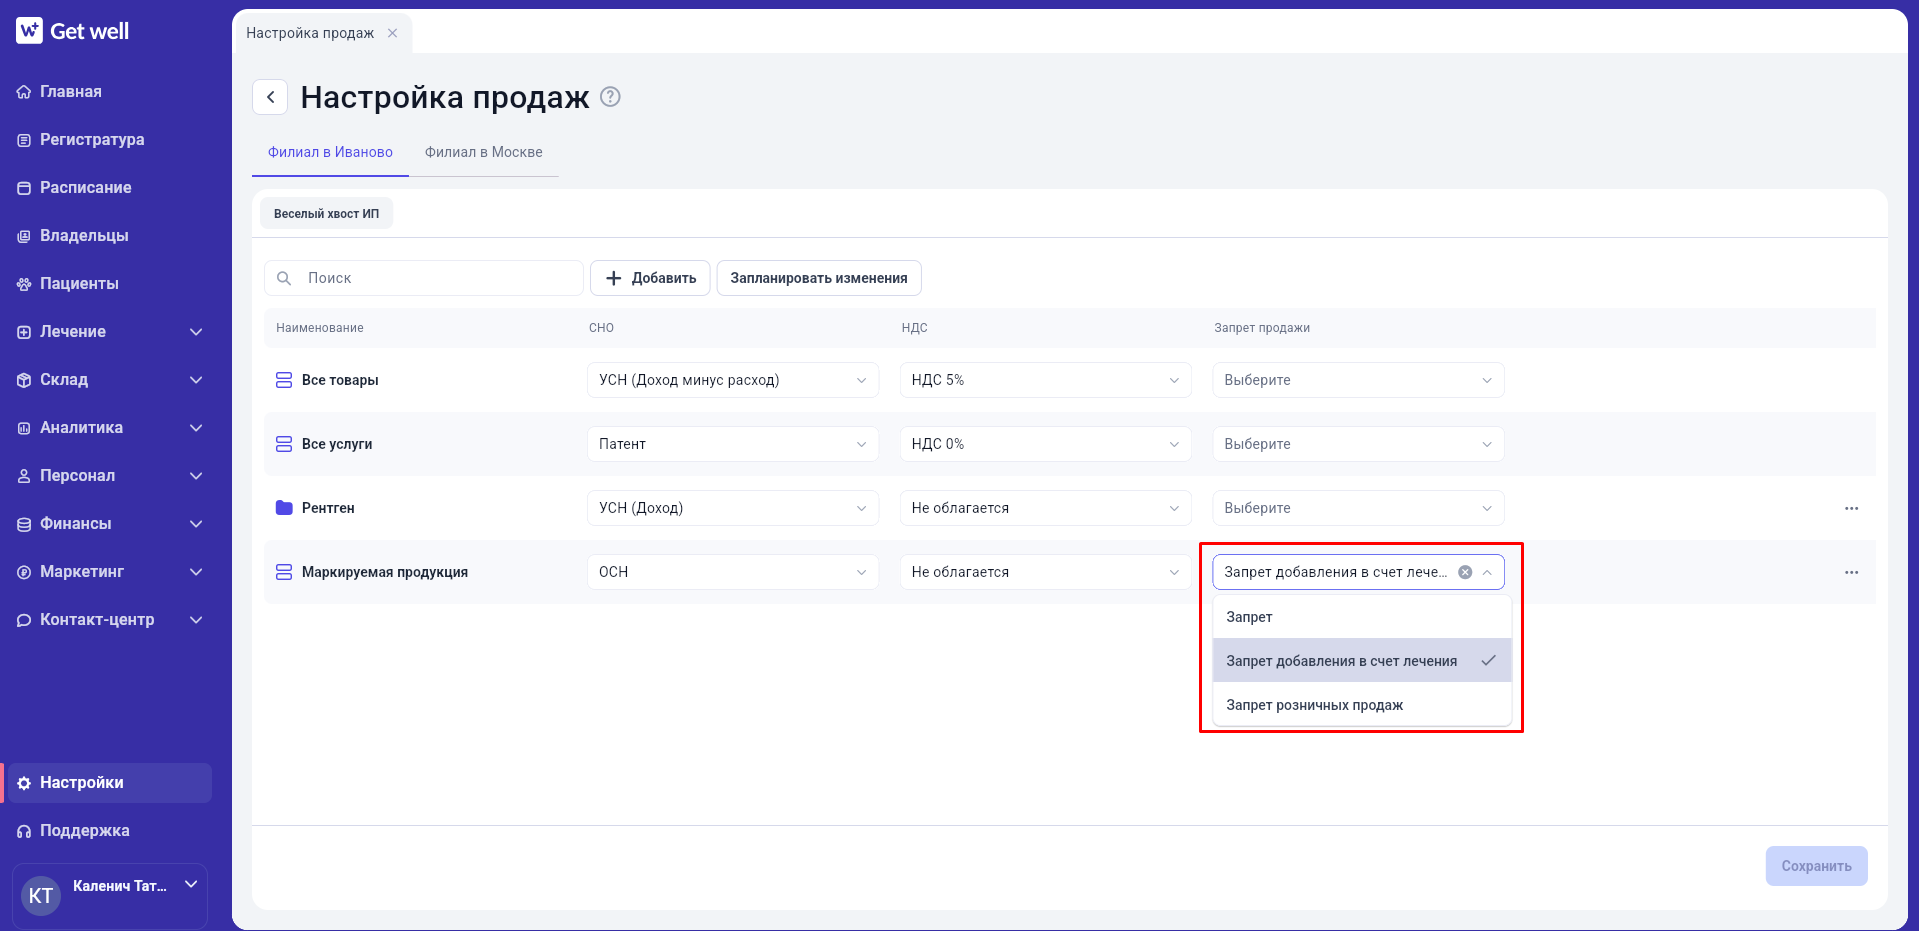Expand the Контакт-центр menu chevron
The height and width of the screenshot is (931, 1919).
pyautogui.click(x=196, y=620)
